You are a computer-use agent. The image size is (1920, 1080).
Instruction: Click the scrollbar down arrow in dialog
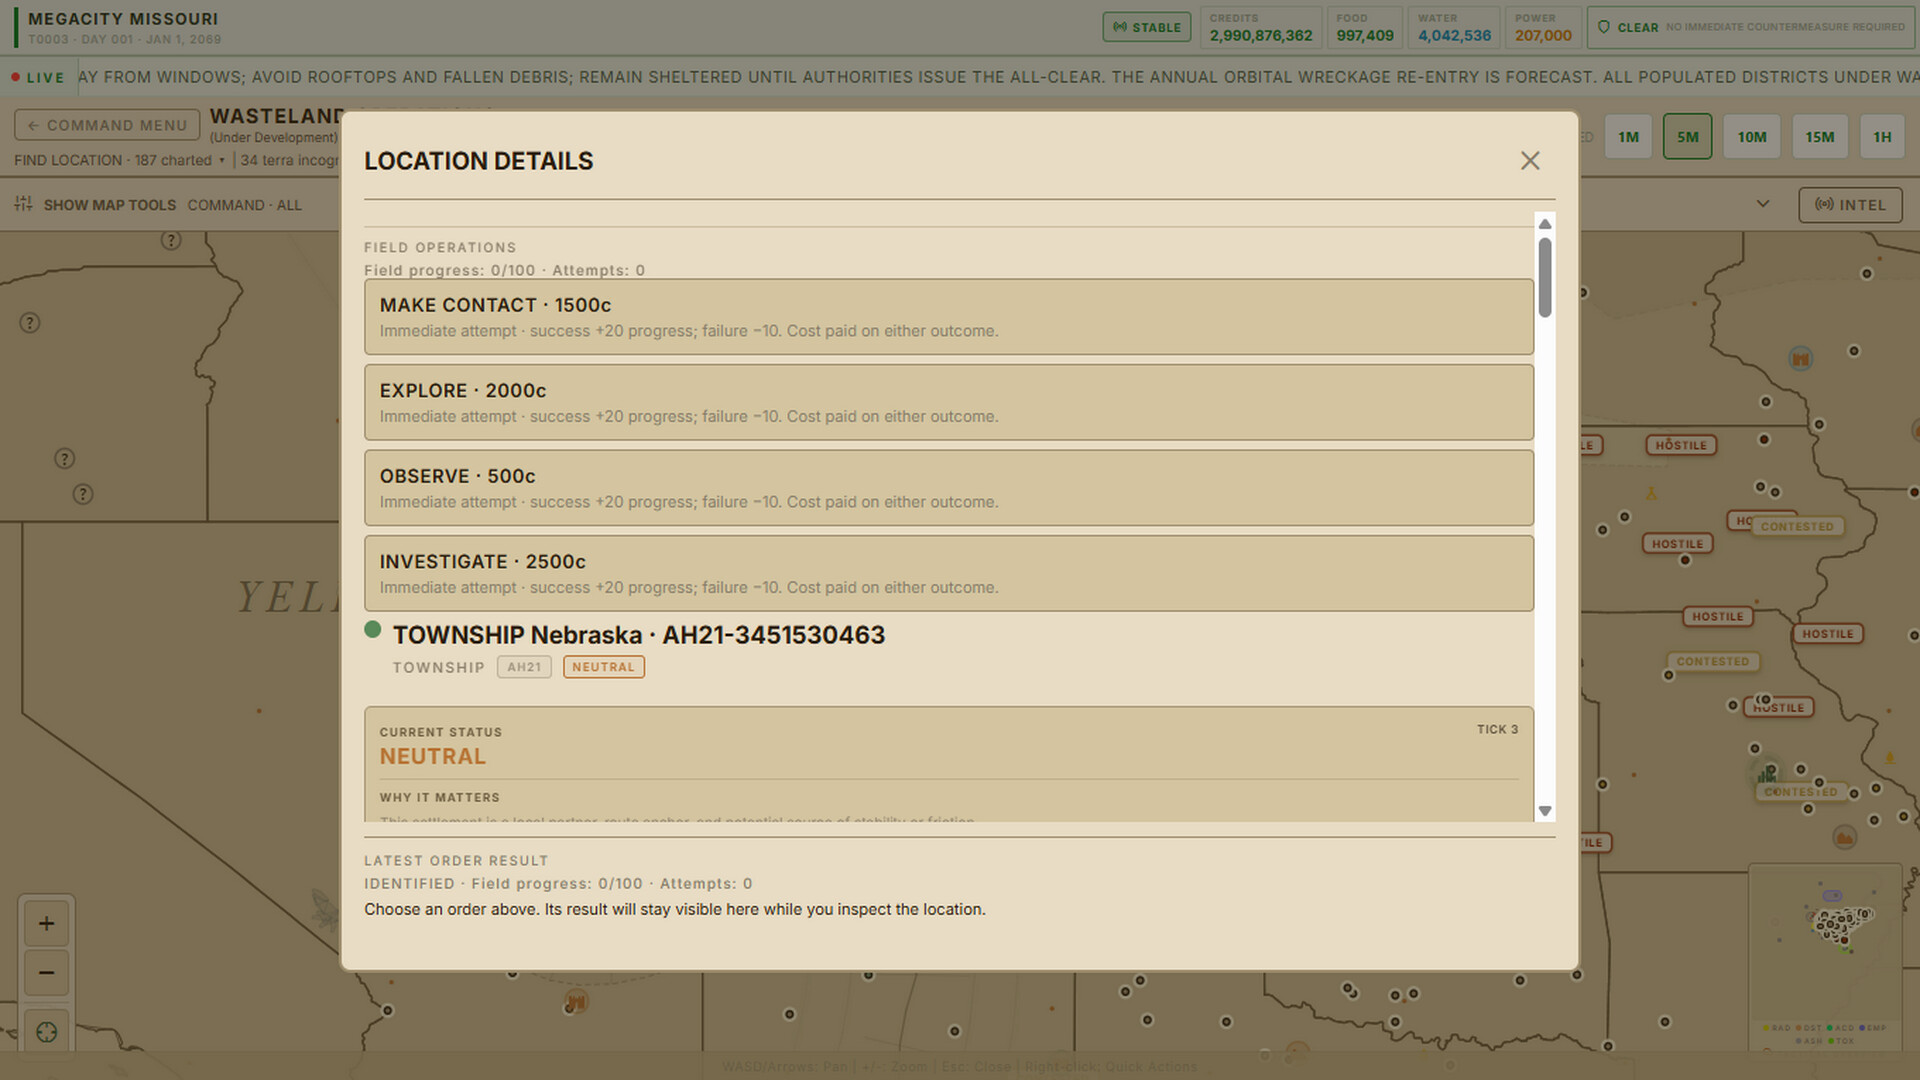click(x=1545, y=811)
